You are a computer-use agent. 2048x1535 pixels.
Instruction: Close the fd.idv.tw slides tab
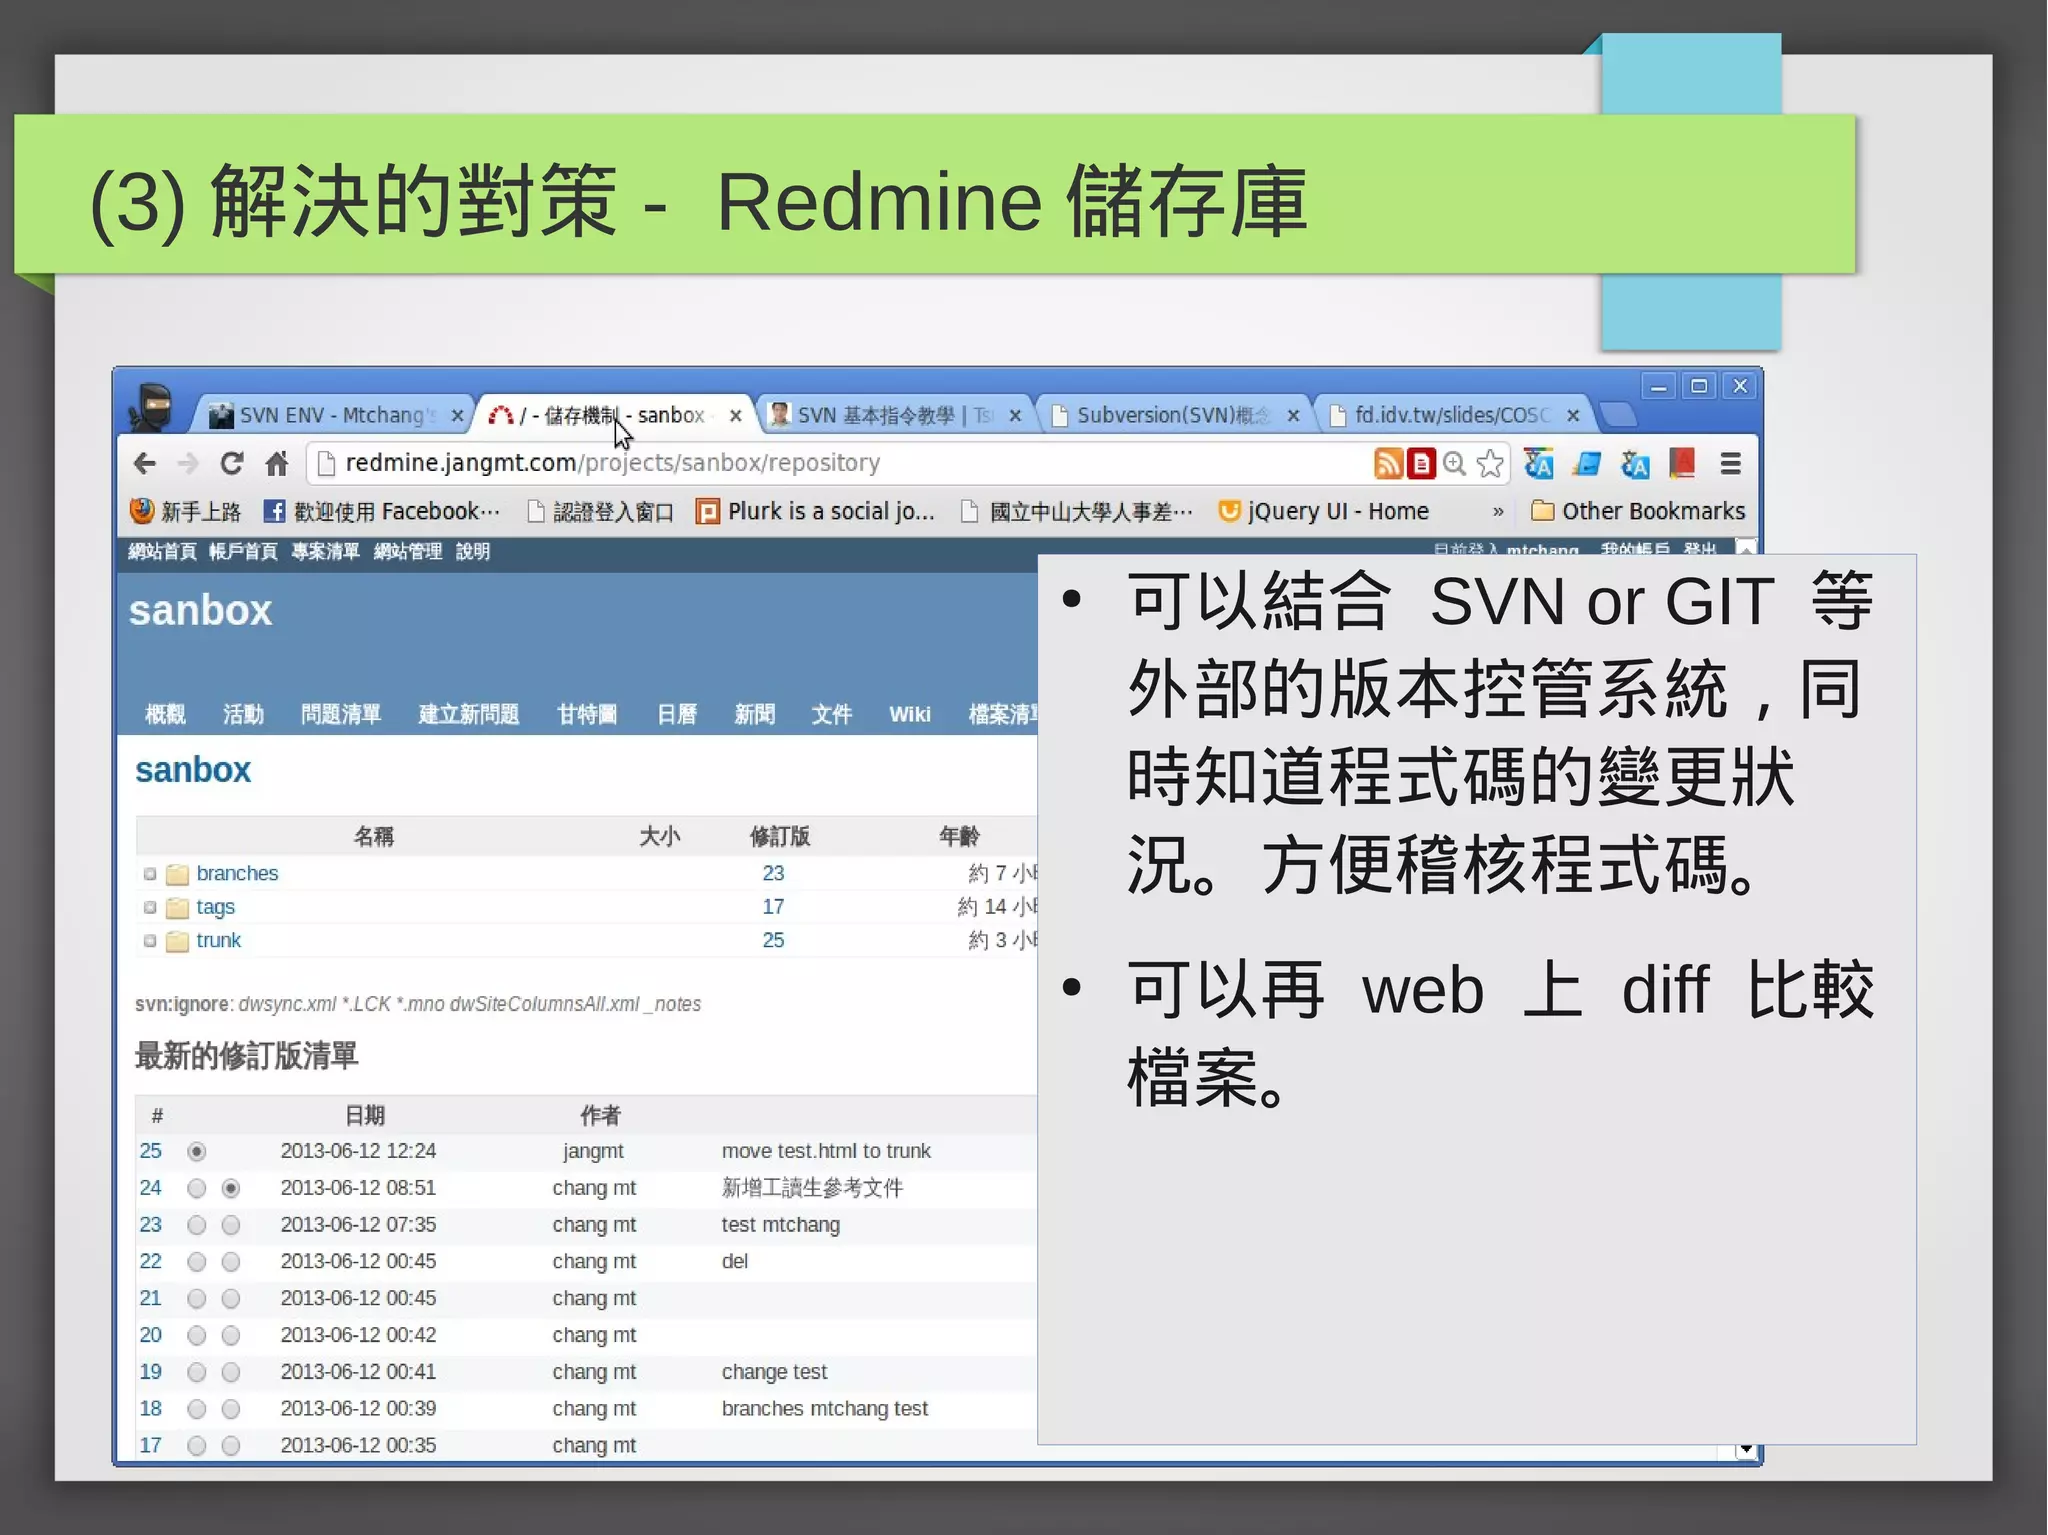click(1572, 416)
